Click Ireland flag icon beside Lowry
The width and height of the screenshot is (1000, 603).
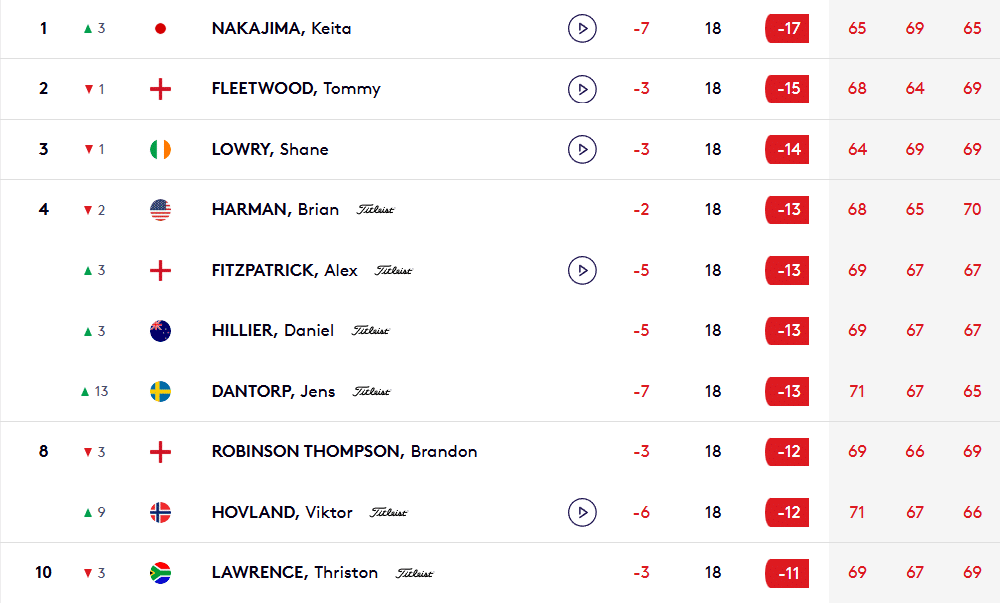[160, 150]
